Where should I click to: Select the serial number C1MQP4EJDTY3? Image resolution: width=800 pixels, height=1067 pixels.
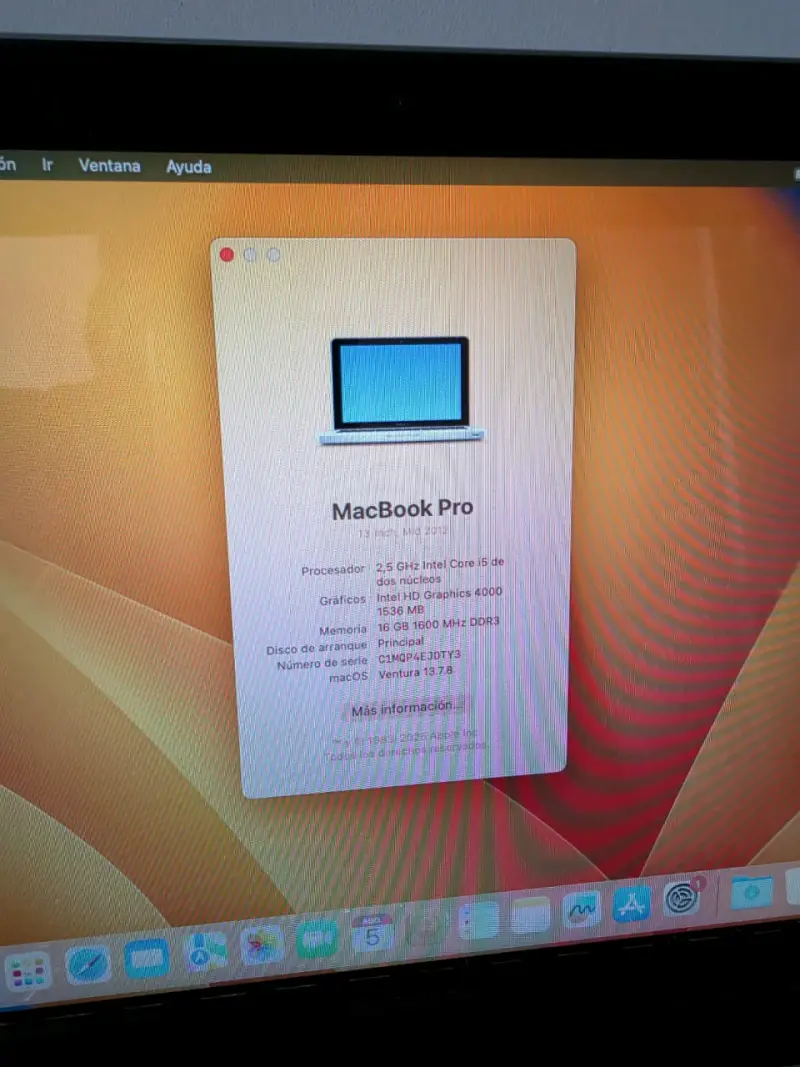[419, 657]
